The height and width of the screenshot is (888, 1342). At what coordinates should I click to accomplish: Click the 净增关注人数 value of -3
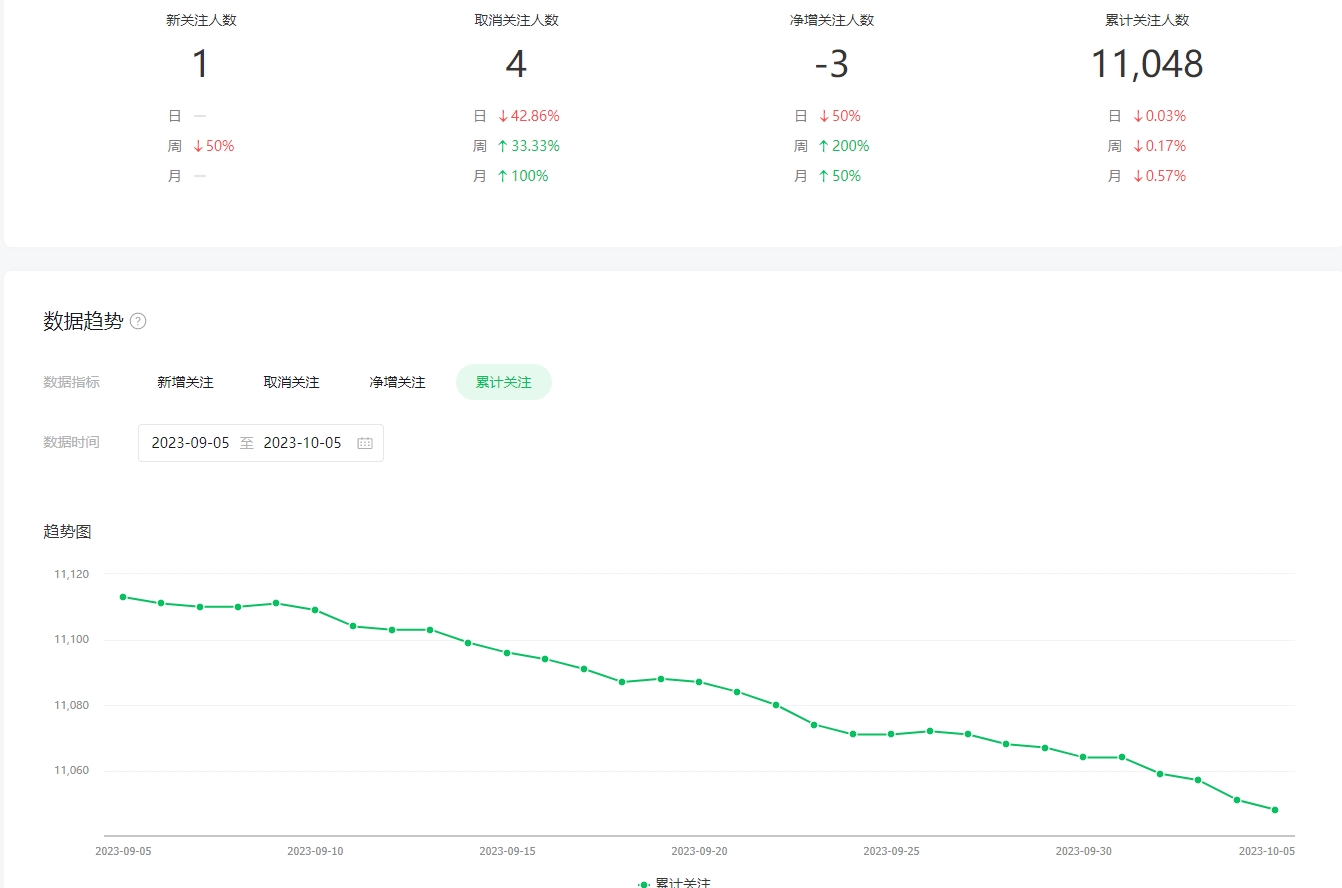coord(831,64)
